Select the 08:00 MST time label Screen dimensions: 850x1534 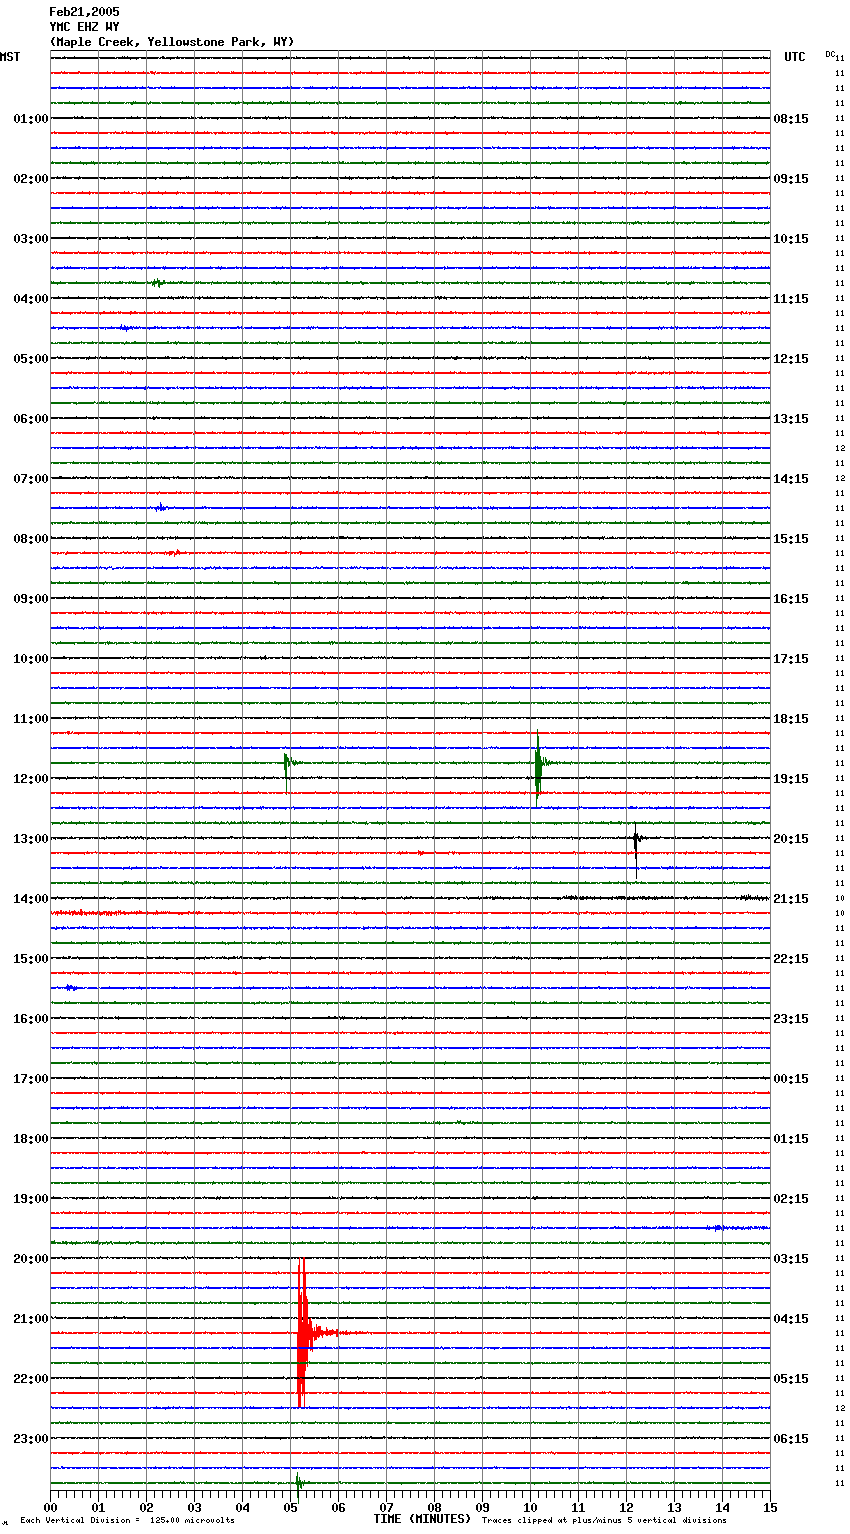coord(31,539)
